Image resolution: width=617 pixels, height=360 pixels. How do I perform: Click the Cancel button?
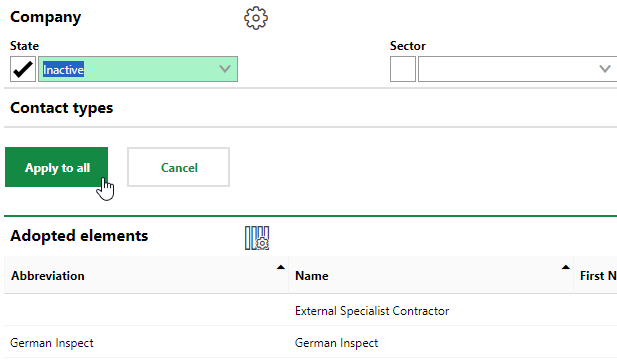(178, 167)
